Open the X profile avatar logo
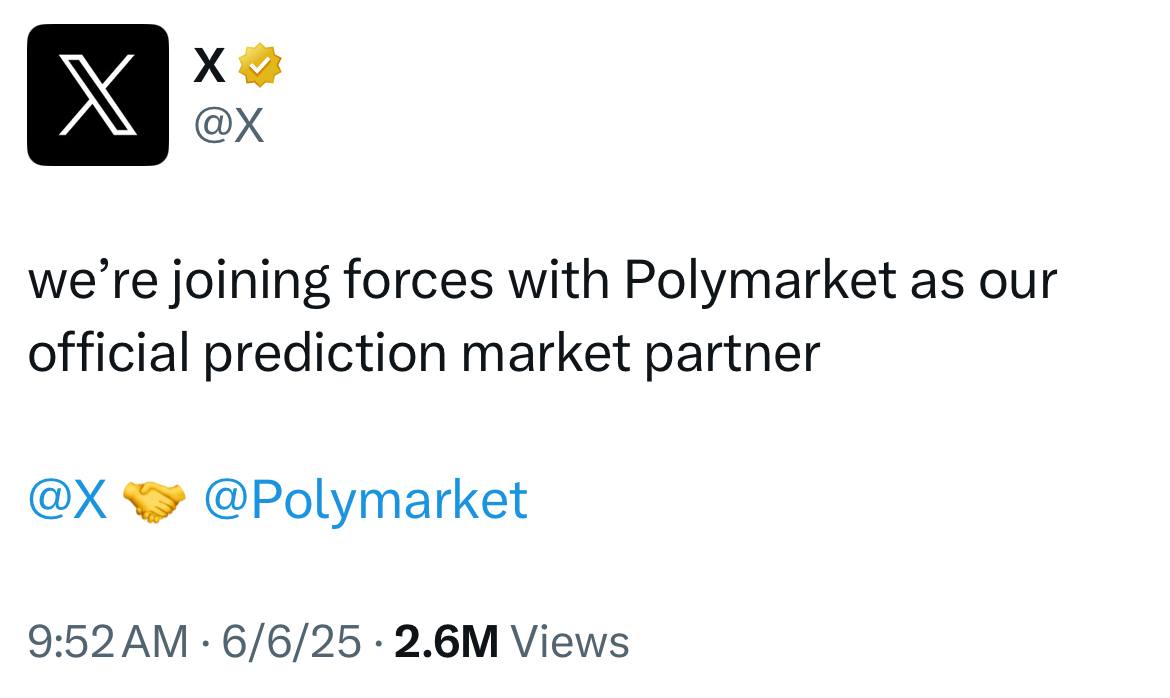This screenshot has height=698, width=1170. 98,95
